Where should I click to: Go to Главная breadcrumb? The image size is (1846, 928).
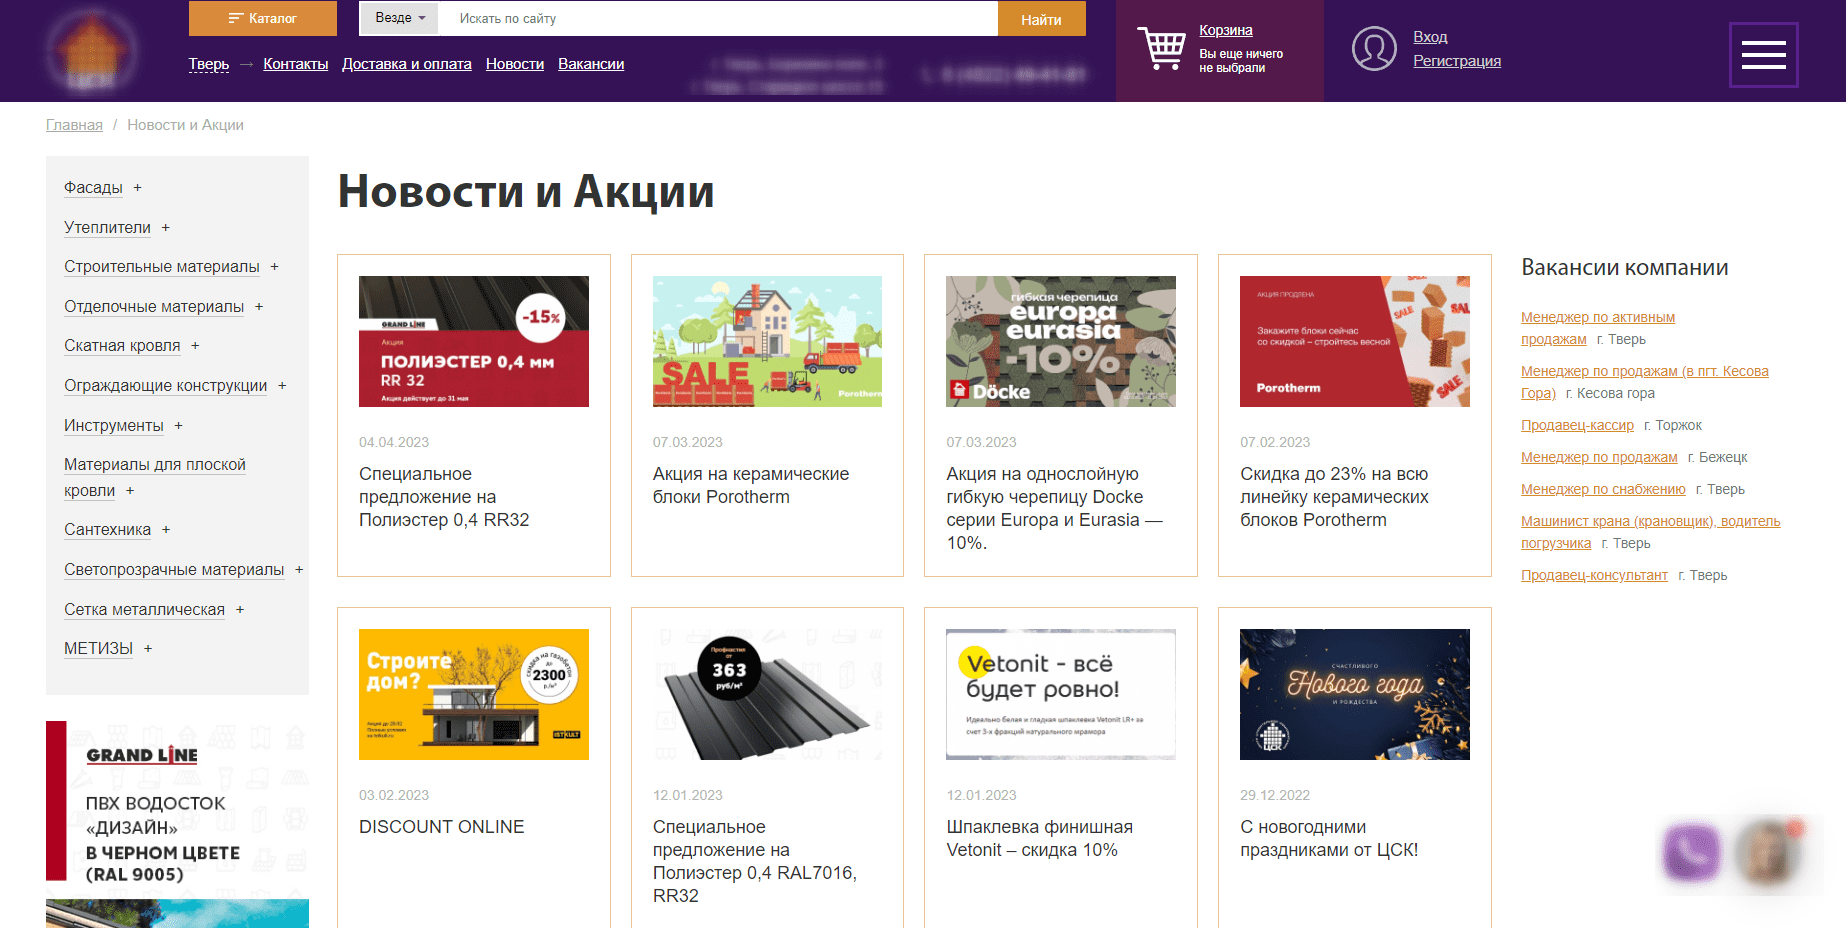point(74,125)
